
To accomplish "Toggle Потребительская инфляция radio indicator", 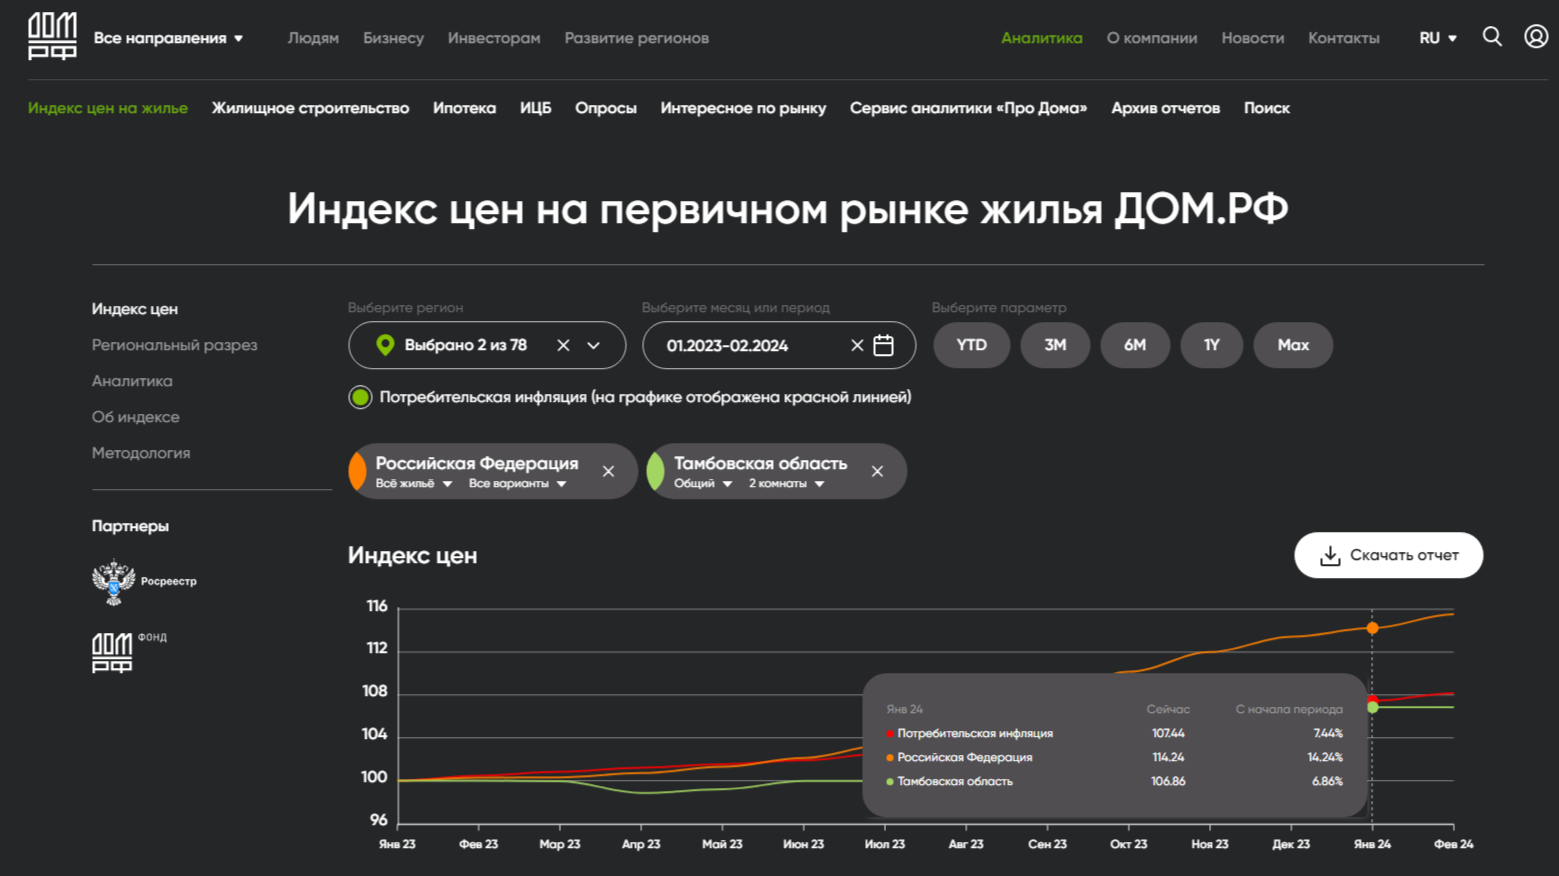I will [x=360, y=397].
